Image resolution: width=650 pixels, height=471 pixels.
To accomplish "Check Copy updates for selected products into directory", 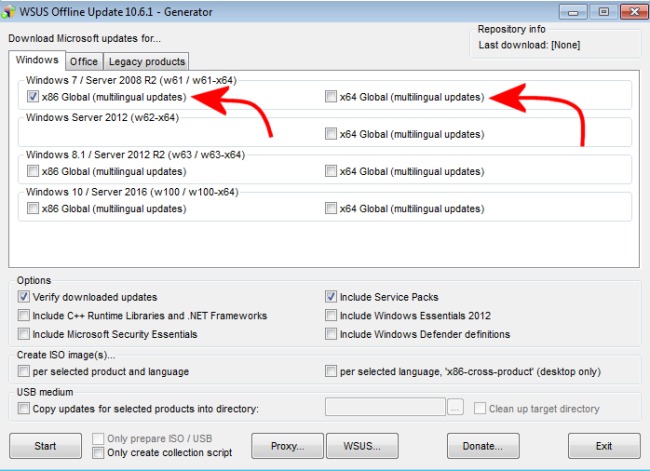I will (x=24, y=408).
